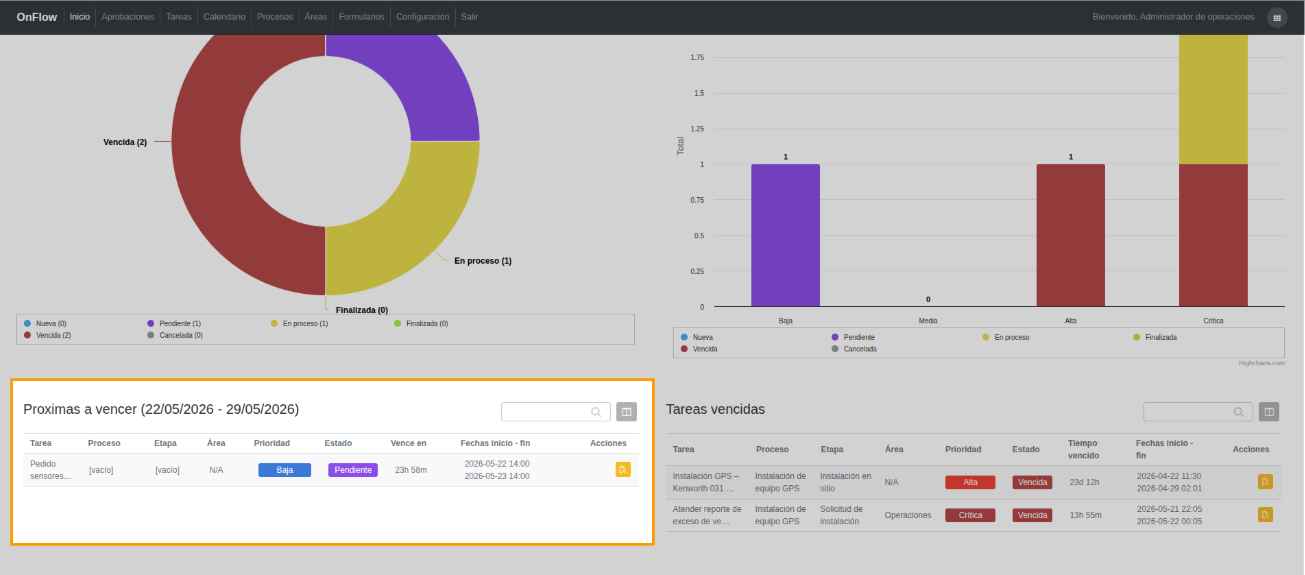1305x575 pixels.
Task: Toggle Finalizada series in bar chart legend
Action: 1155,337
